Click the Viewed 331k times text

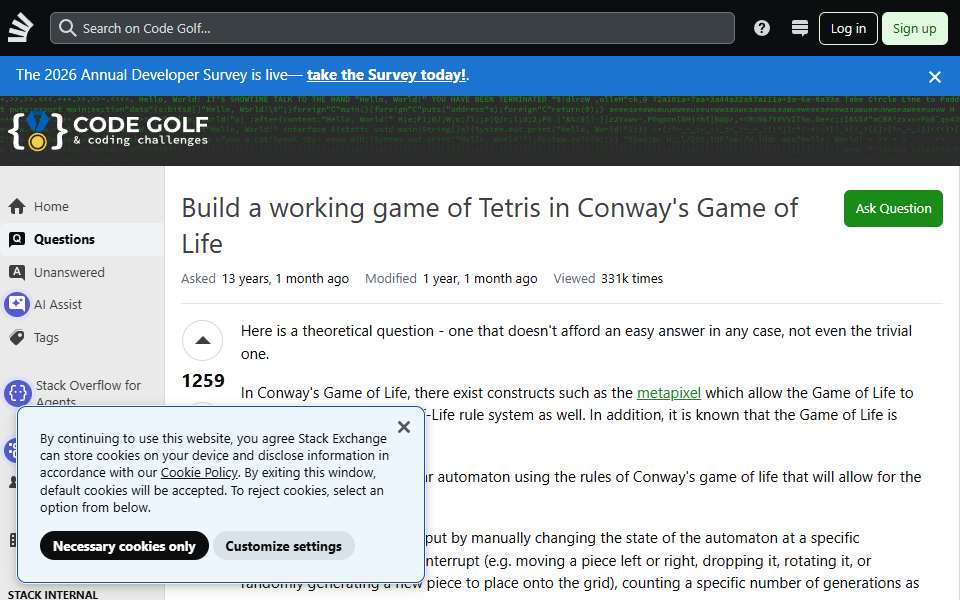(x=608, y=279)
